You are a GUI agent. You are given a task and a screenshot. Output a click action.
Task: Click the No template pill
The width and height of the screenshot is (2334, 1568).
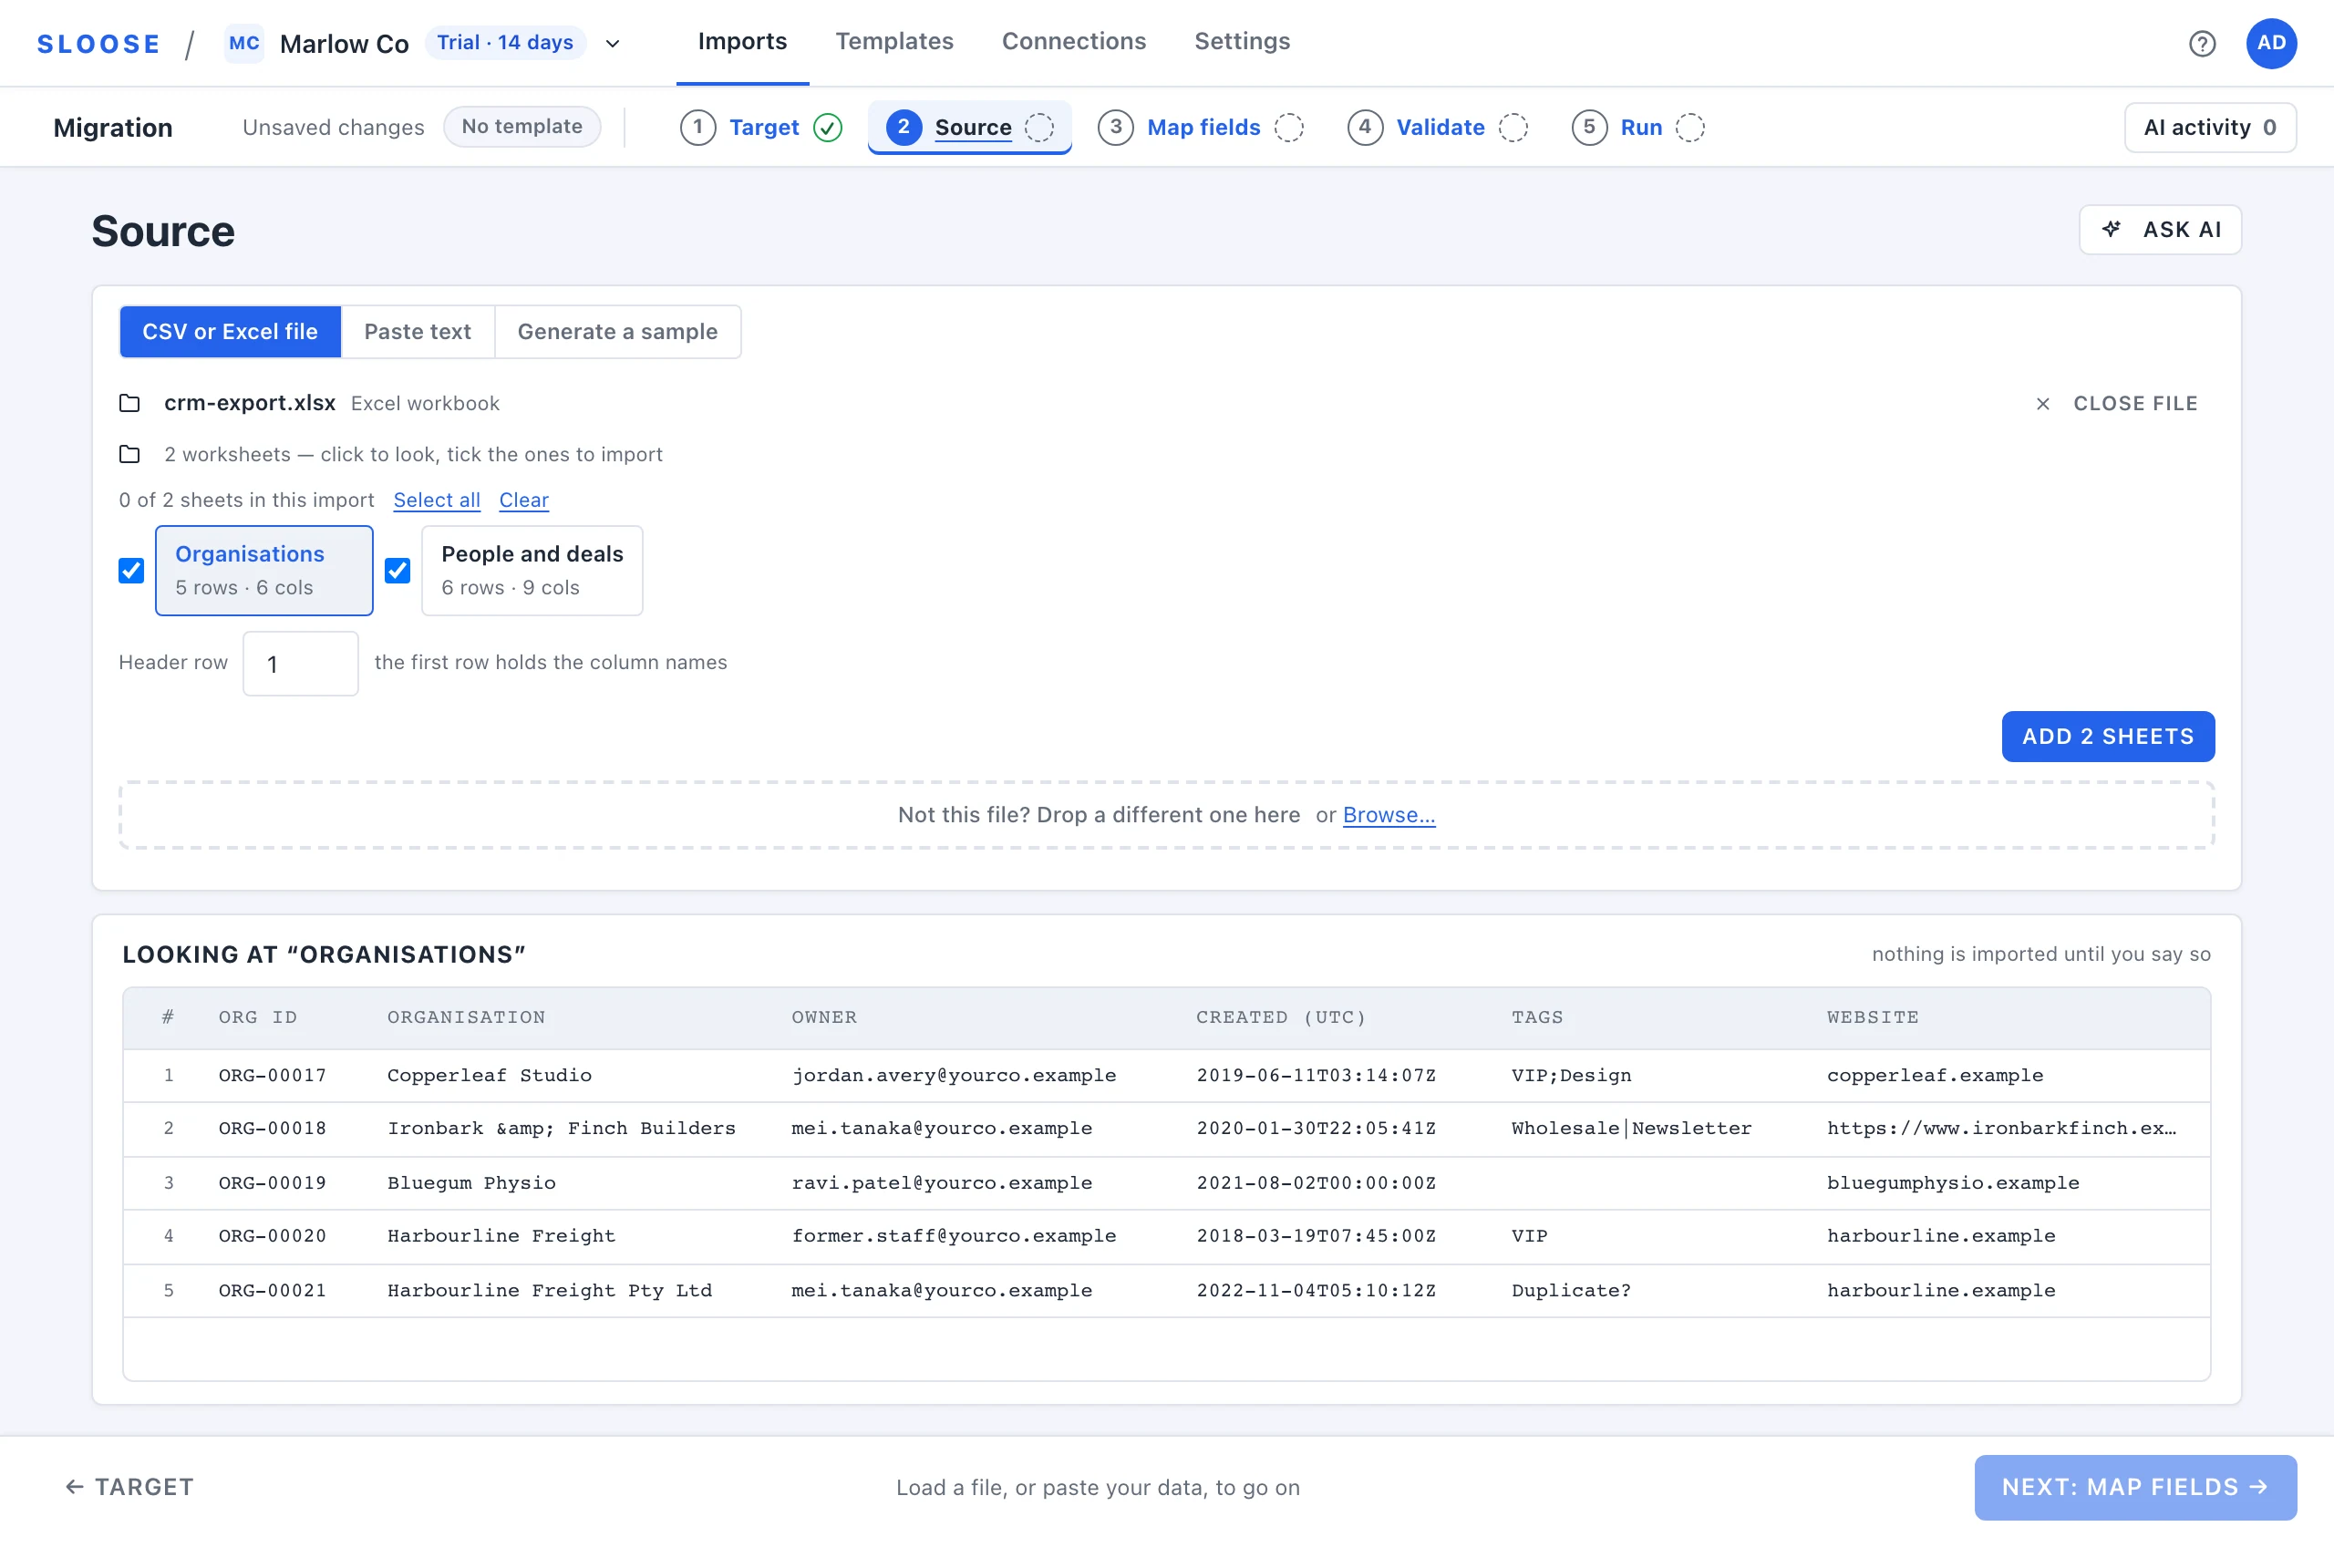pyautogui.click(x=522, y=126)
